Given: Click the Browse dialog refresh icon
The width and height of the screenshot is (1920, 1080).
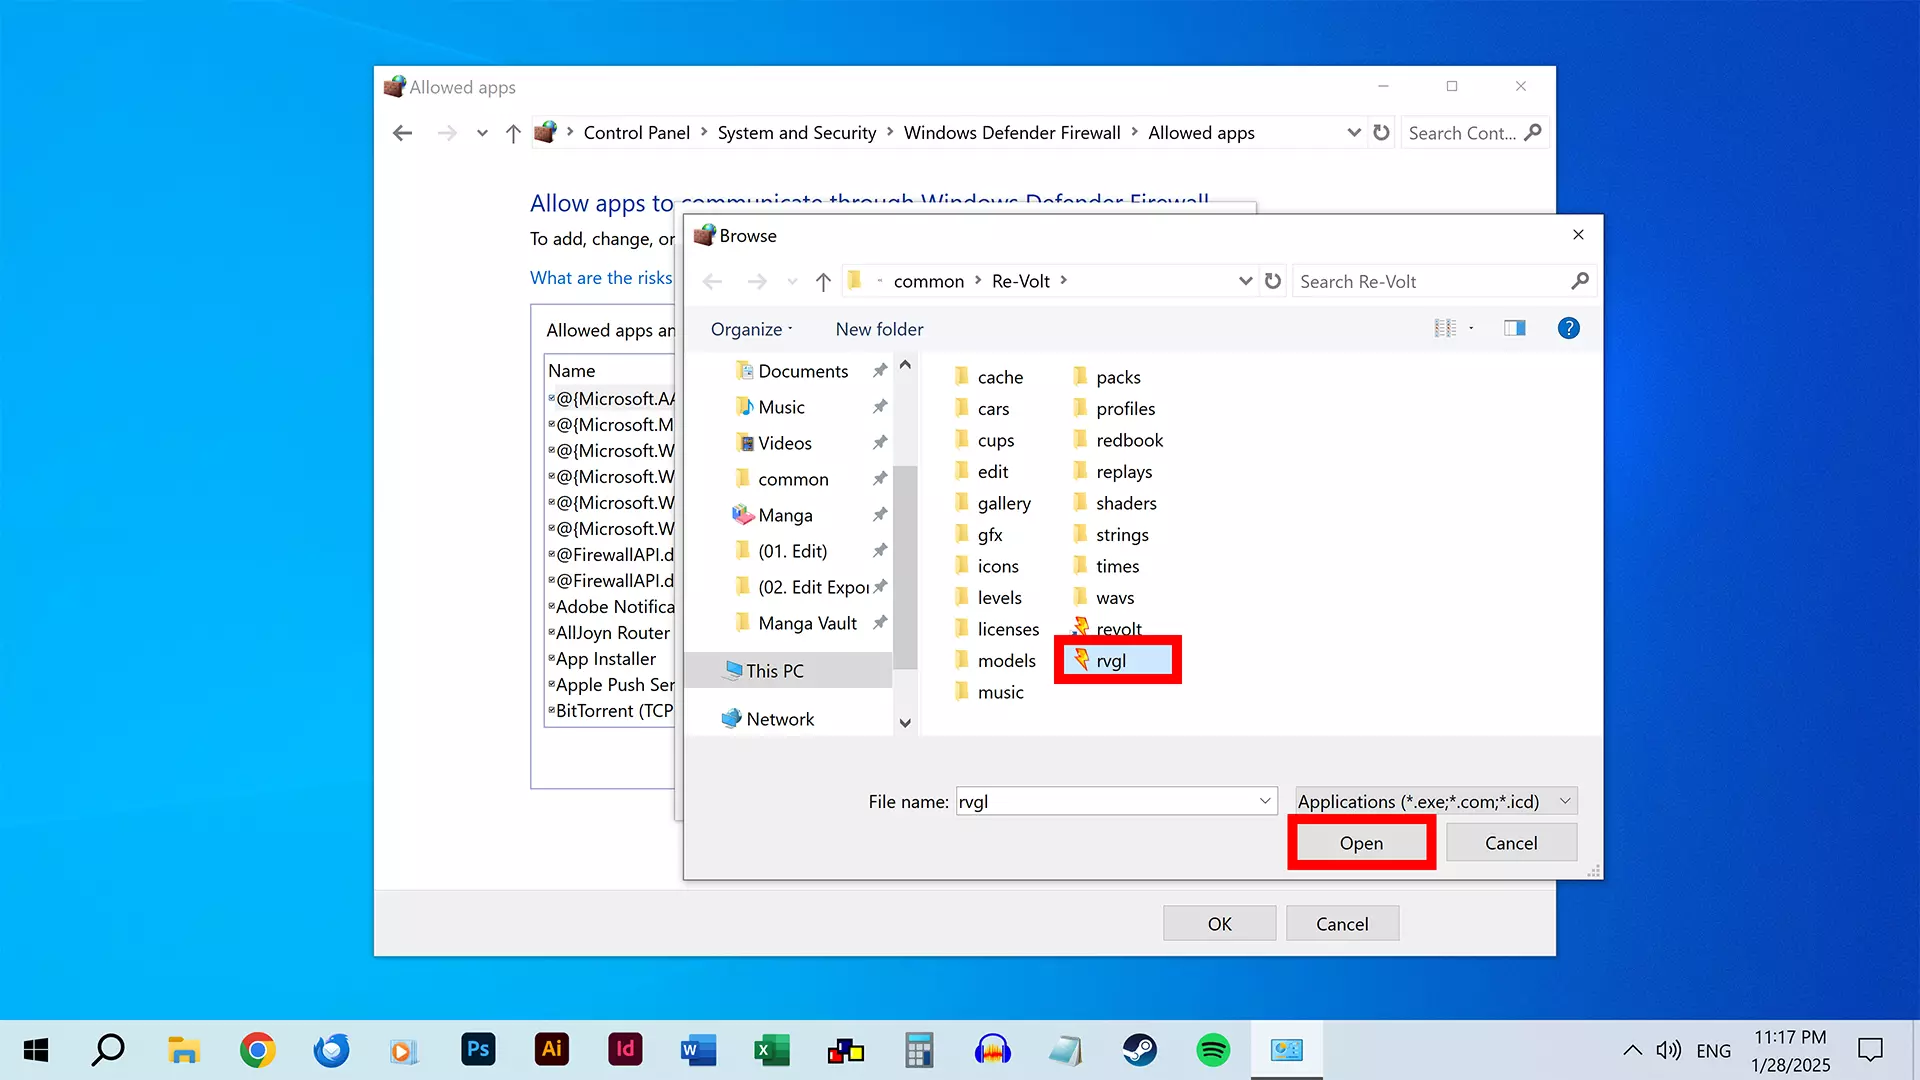Looking at the screenshot, I should (1272, 281).
